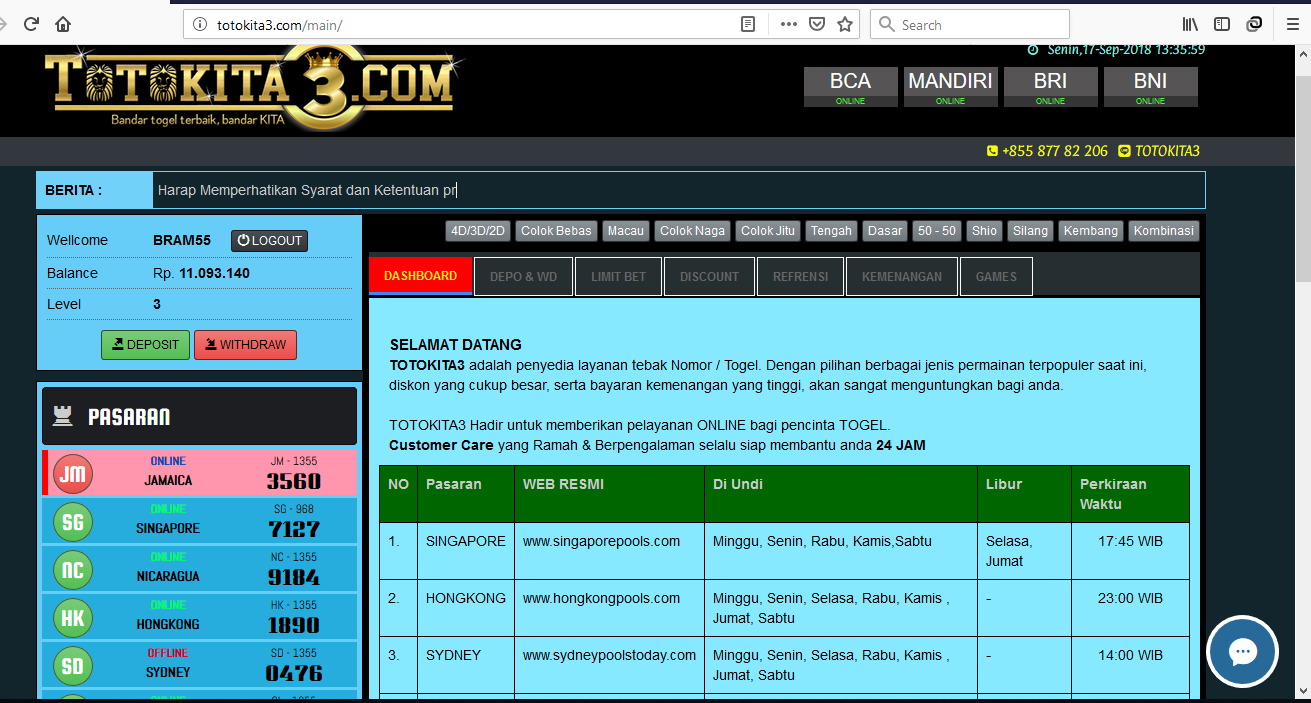This screenshot has height=703, width=1311.
Task: Choose the Colok Naga game type
Action: (692, 231)
